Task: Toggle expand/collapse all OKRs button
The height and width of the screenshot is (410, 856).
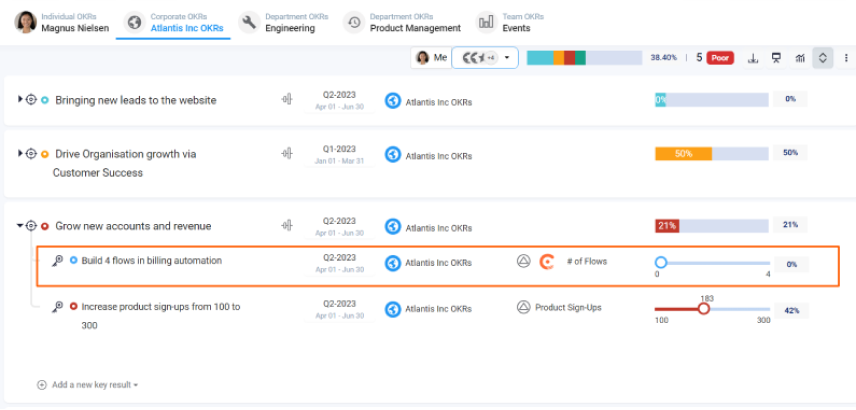Action: (823, 57)
